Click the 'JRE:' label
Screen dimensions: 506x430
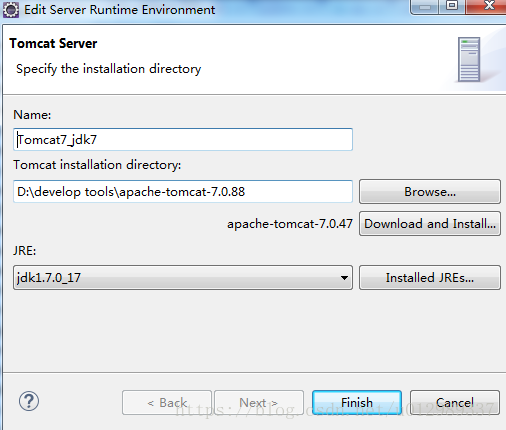pos(24,251)
